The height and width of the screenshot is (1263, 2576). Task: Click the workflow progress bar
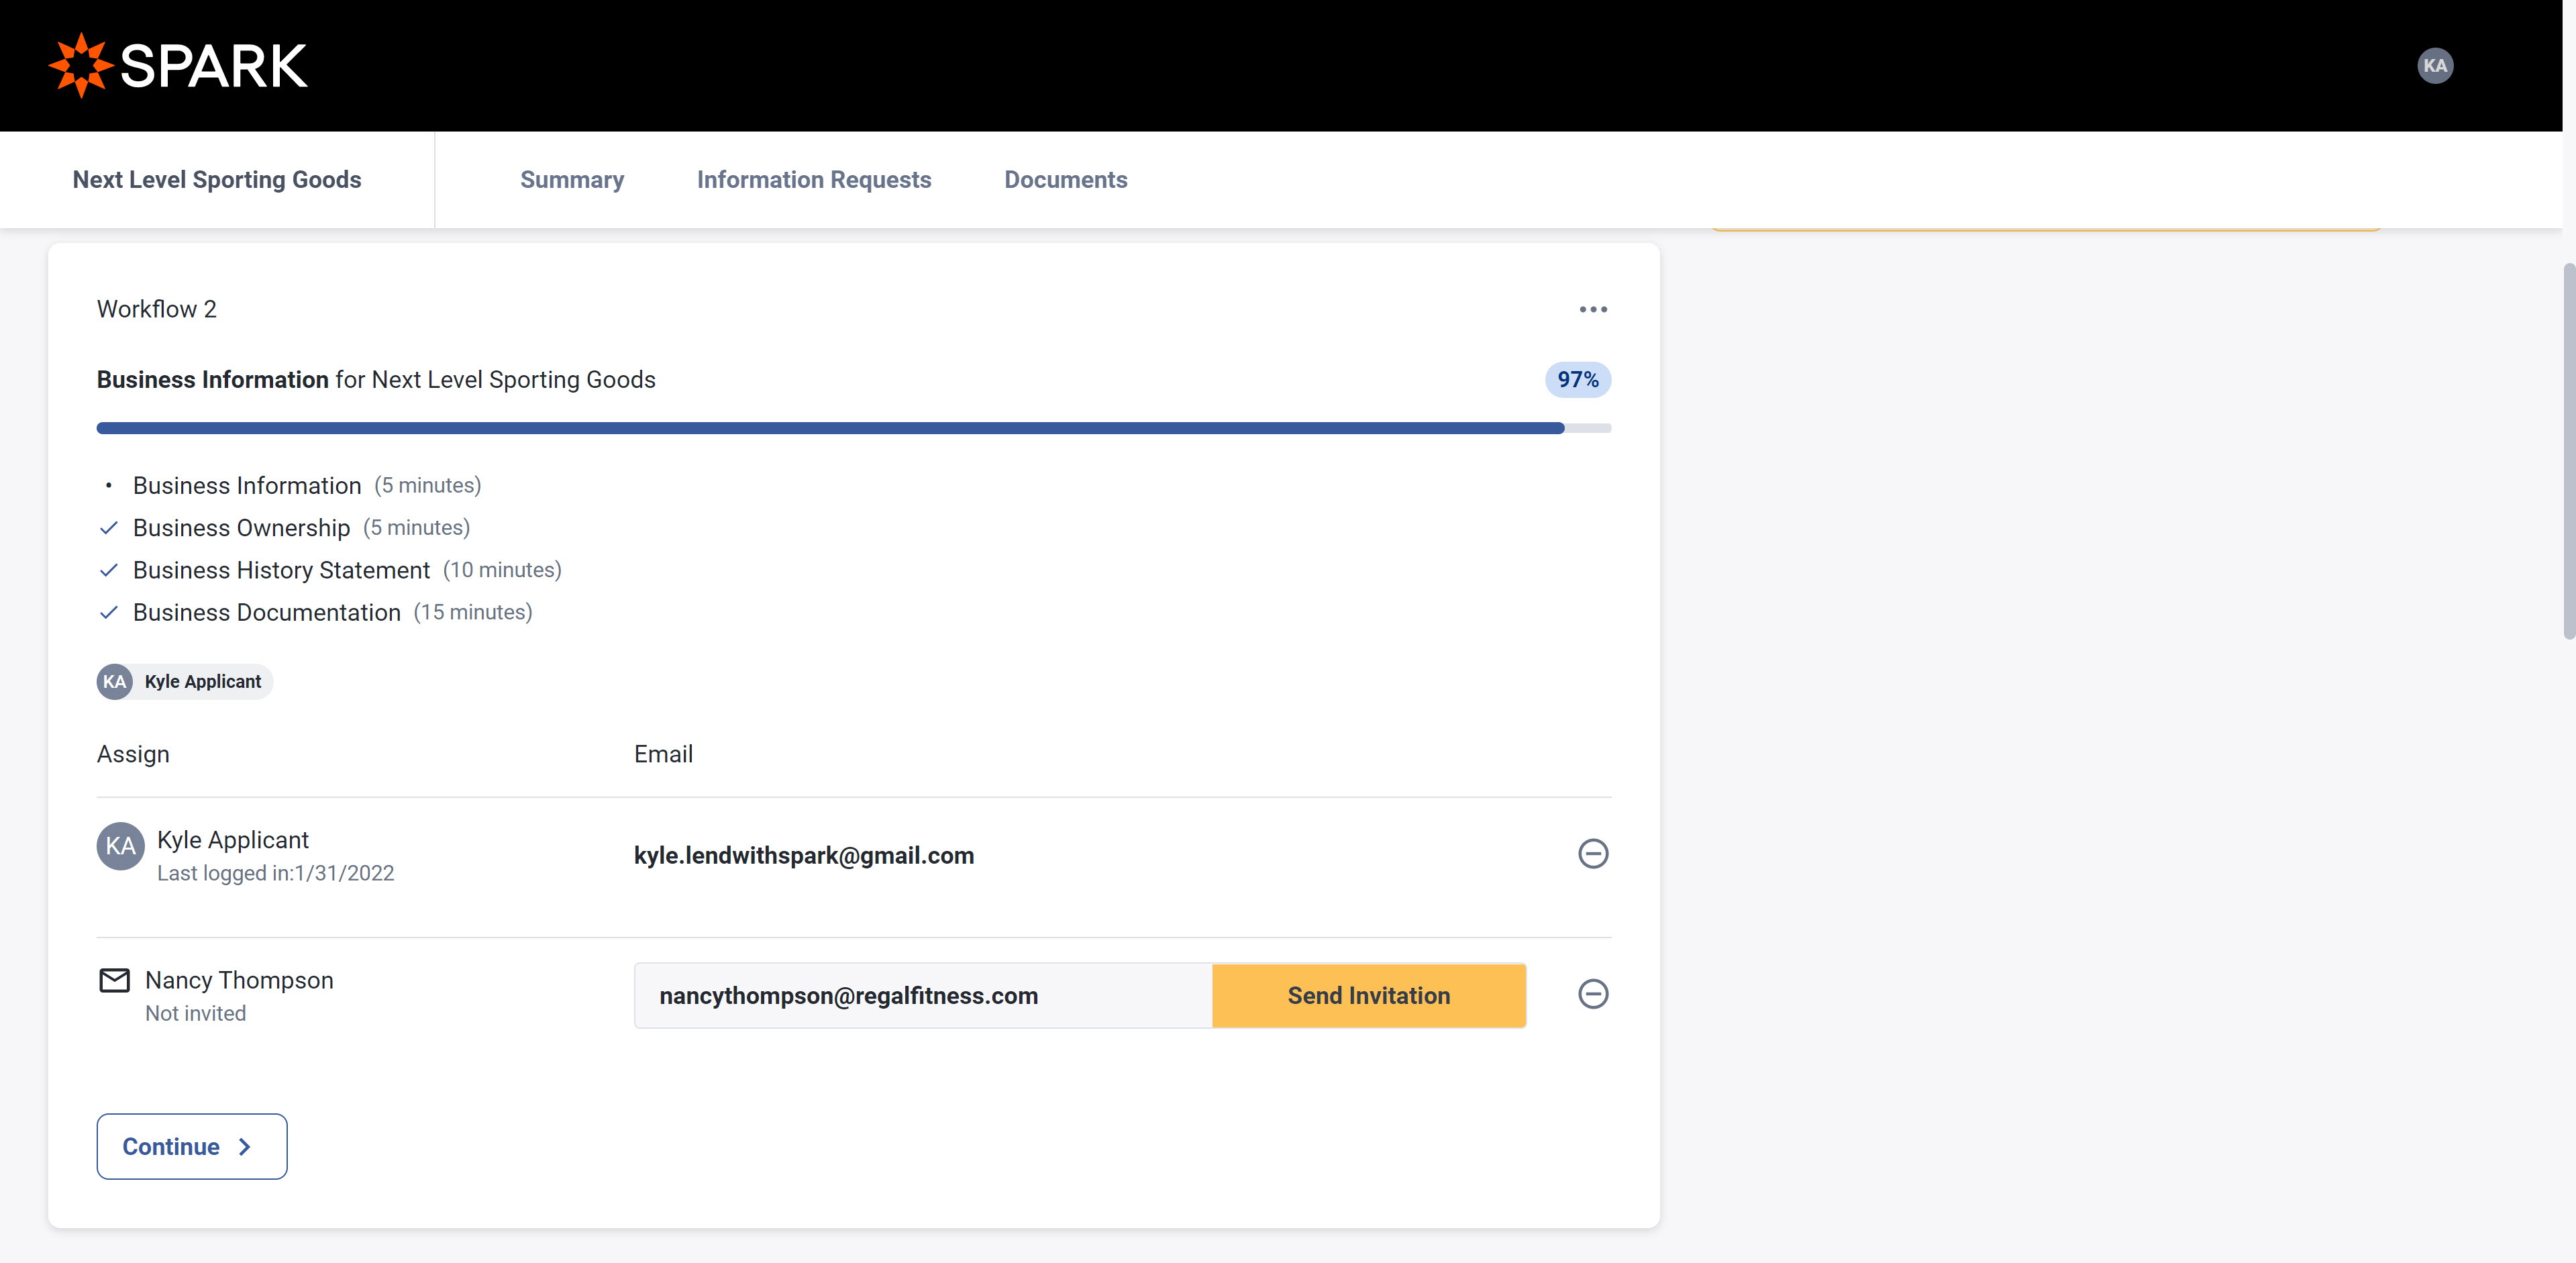click(x=853, y=428)
